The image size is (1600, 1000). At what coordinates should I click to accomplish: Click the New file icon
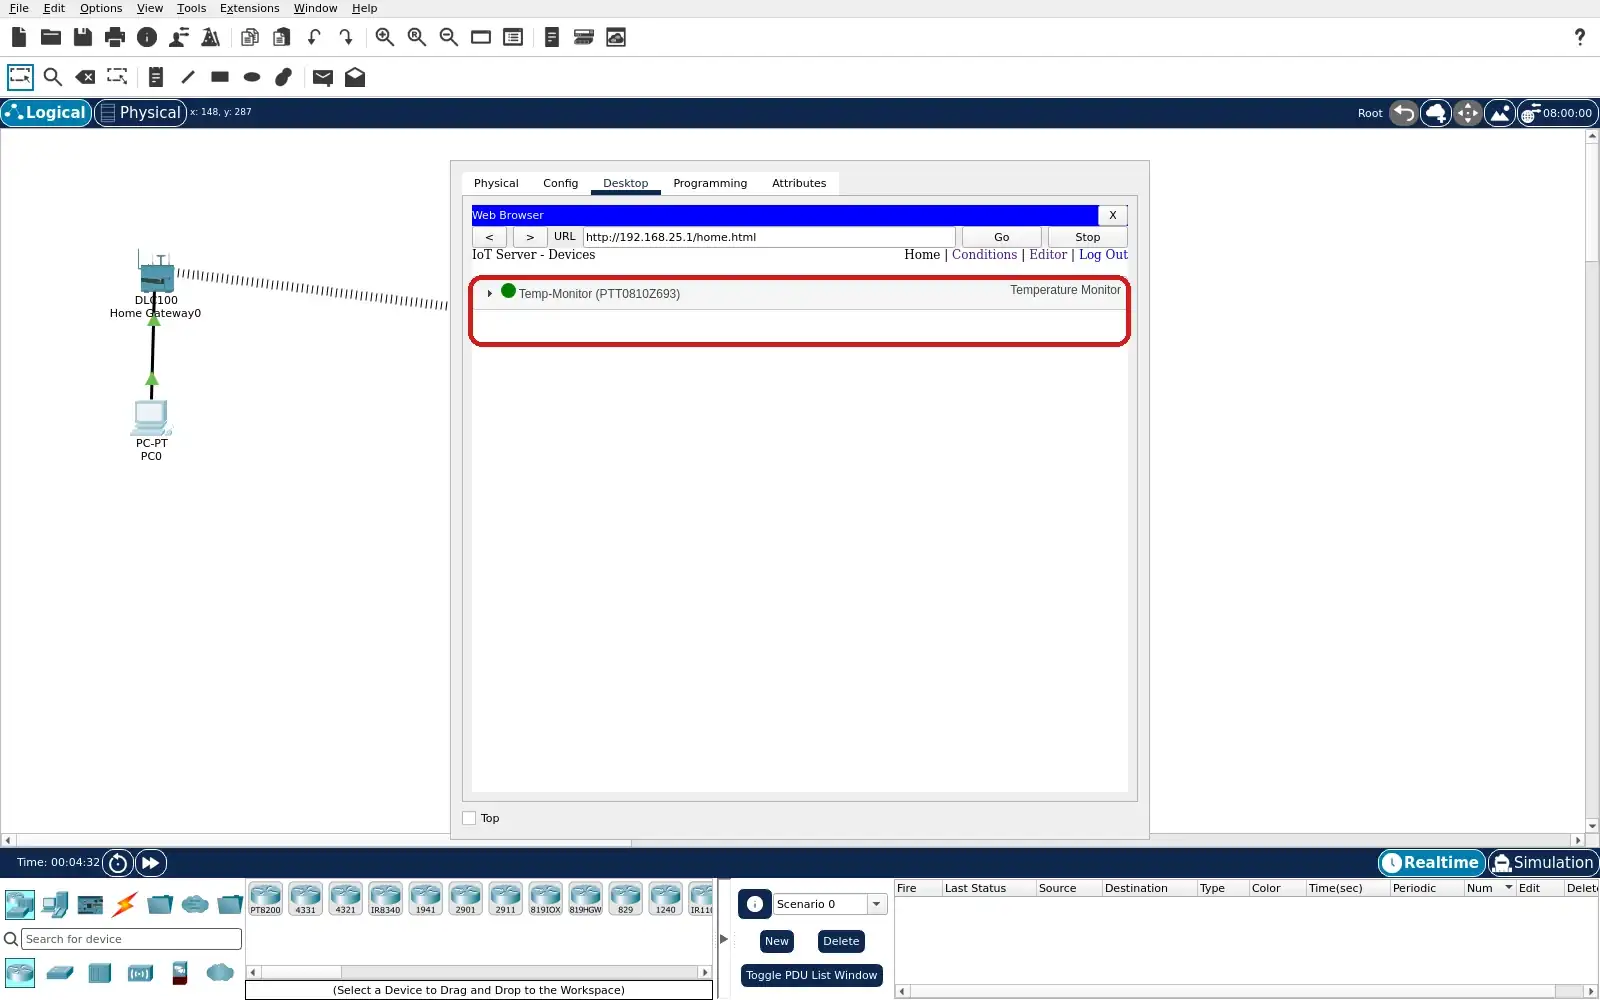pyautogui.click(x=19, y=37)
